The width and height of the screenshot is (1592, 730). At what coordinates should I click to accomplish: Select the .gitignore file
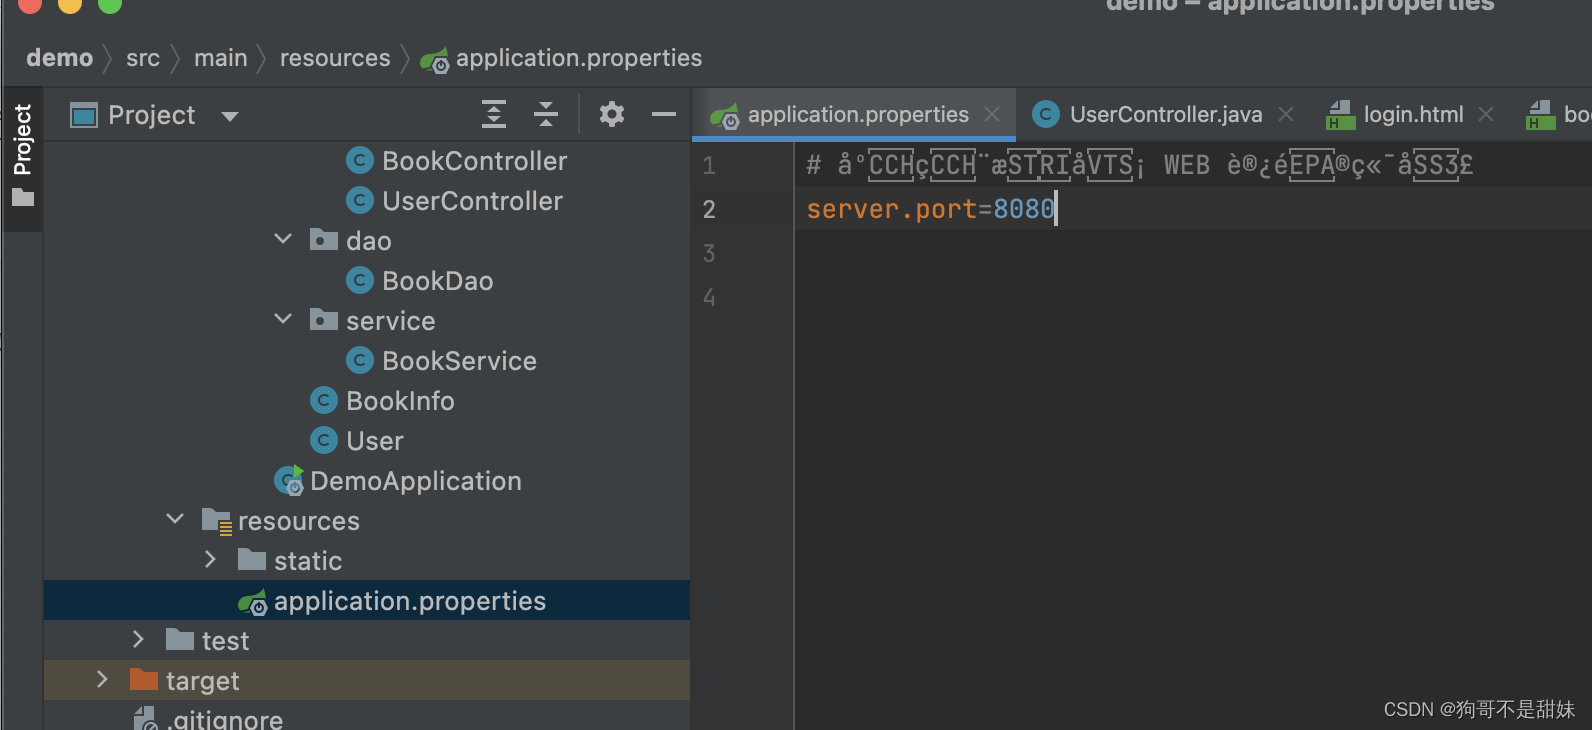(225, 719)
